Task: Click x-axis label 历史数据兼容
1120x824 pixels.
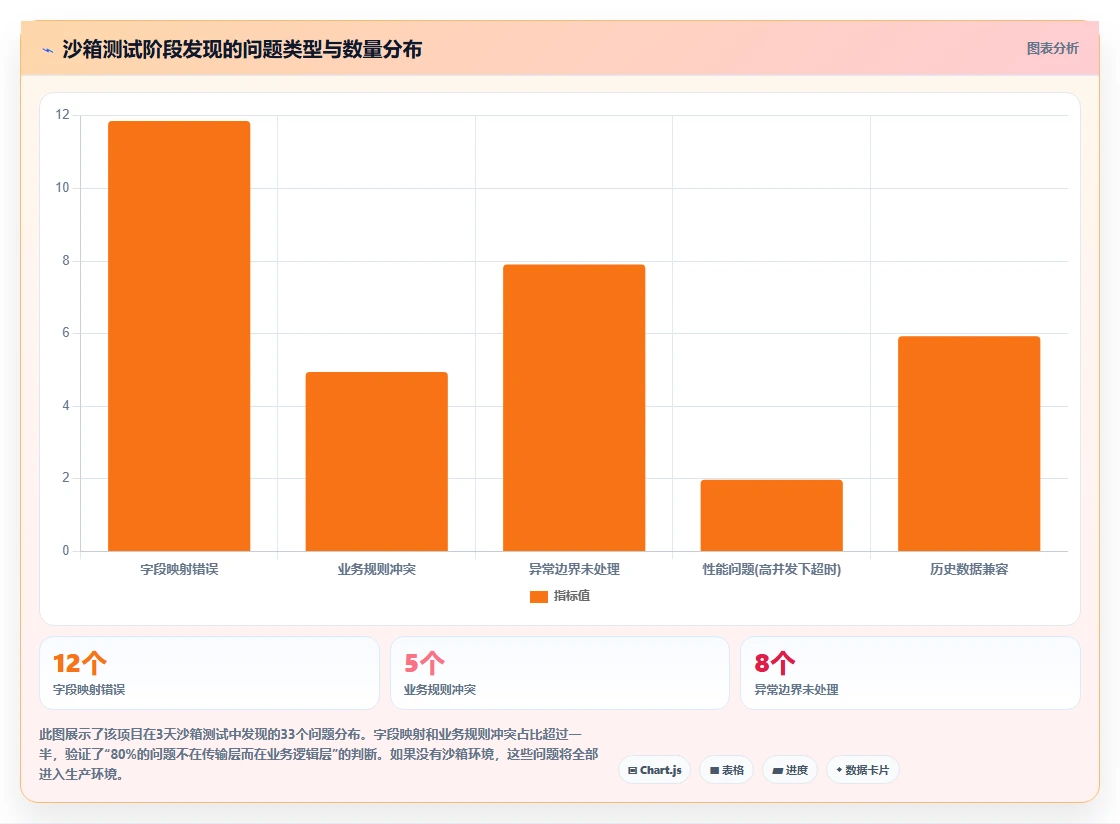Action: (969, 569)
